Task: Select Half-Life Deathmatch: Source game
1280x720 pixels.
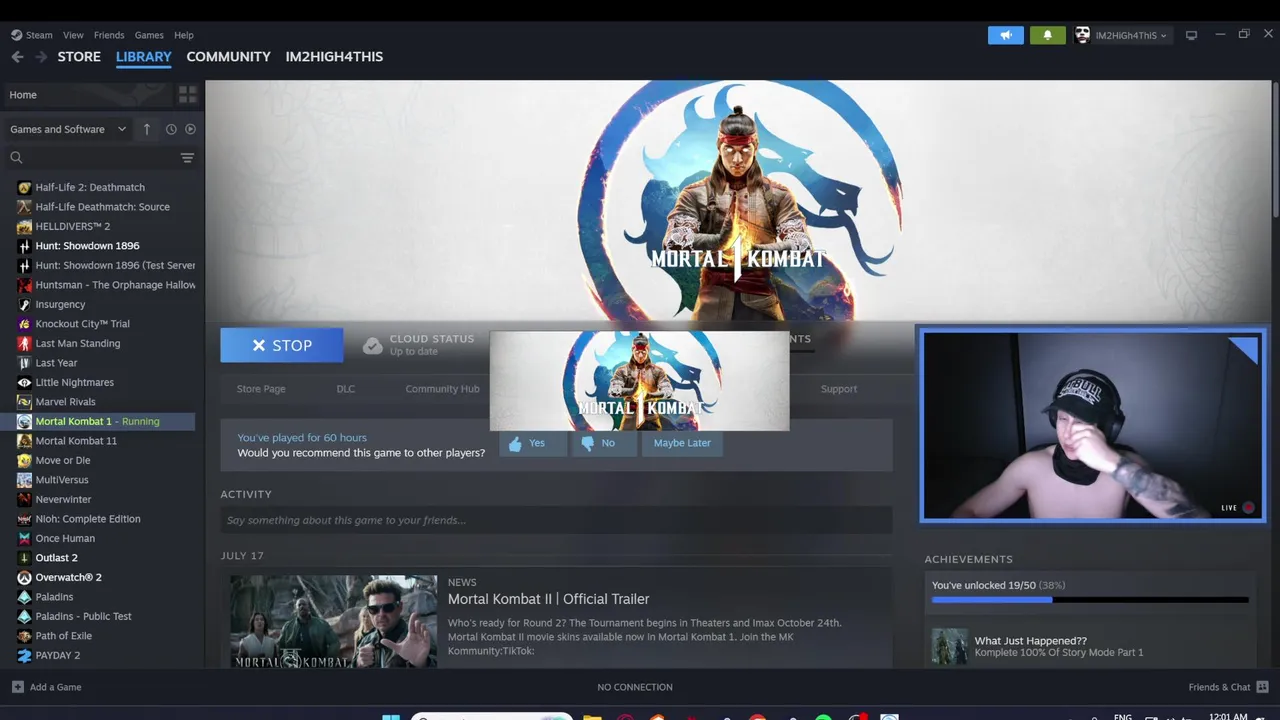Action: point(102,207)
